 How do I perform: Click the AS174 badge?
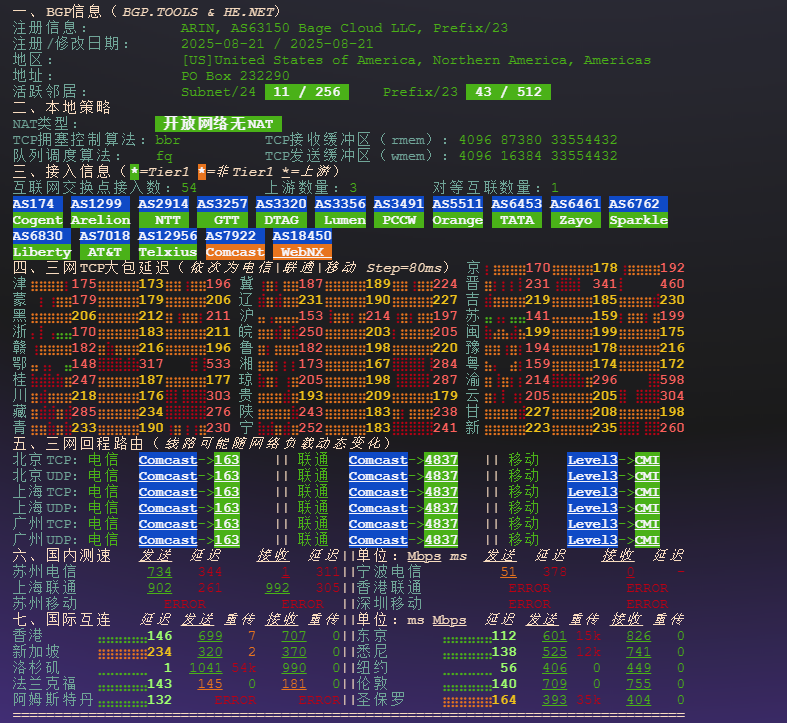pos(38,204)
